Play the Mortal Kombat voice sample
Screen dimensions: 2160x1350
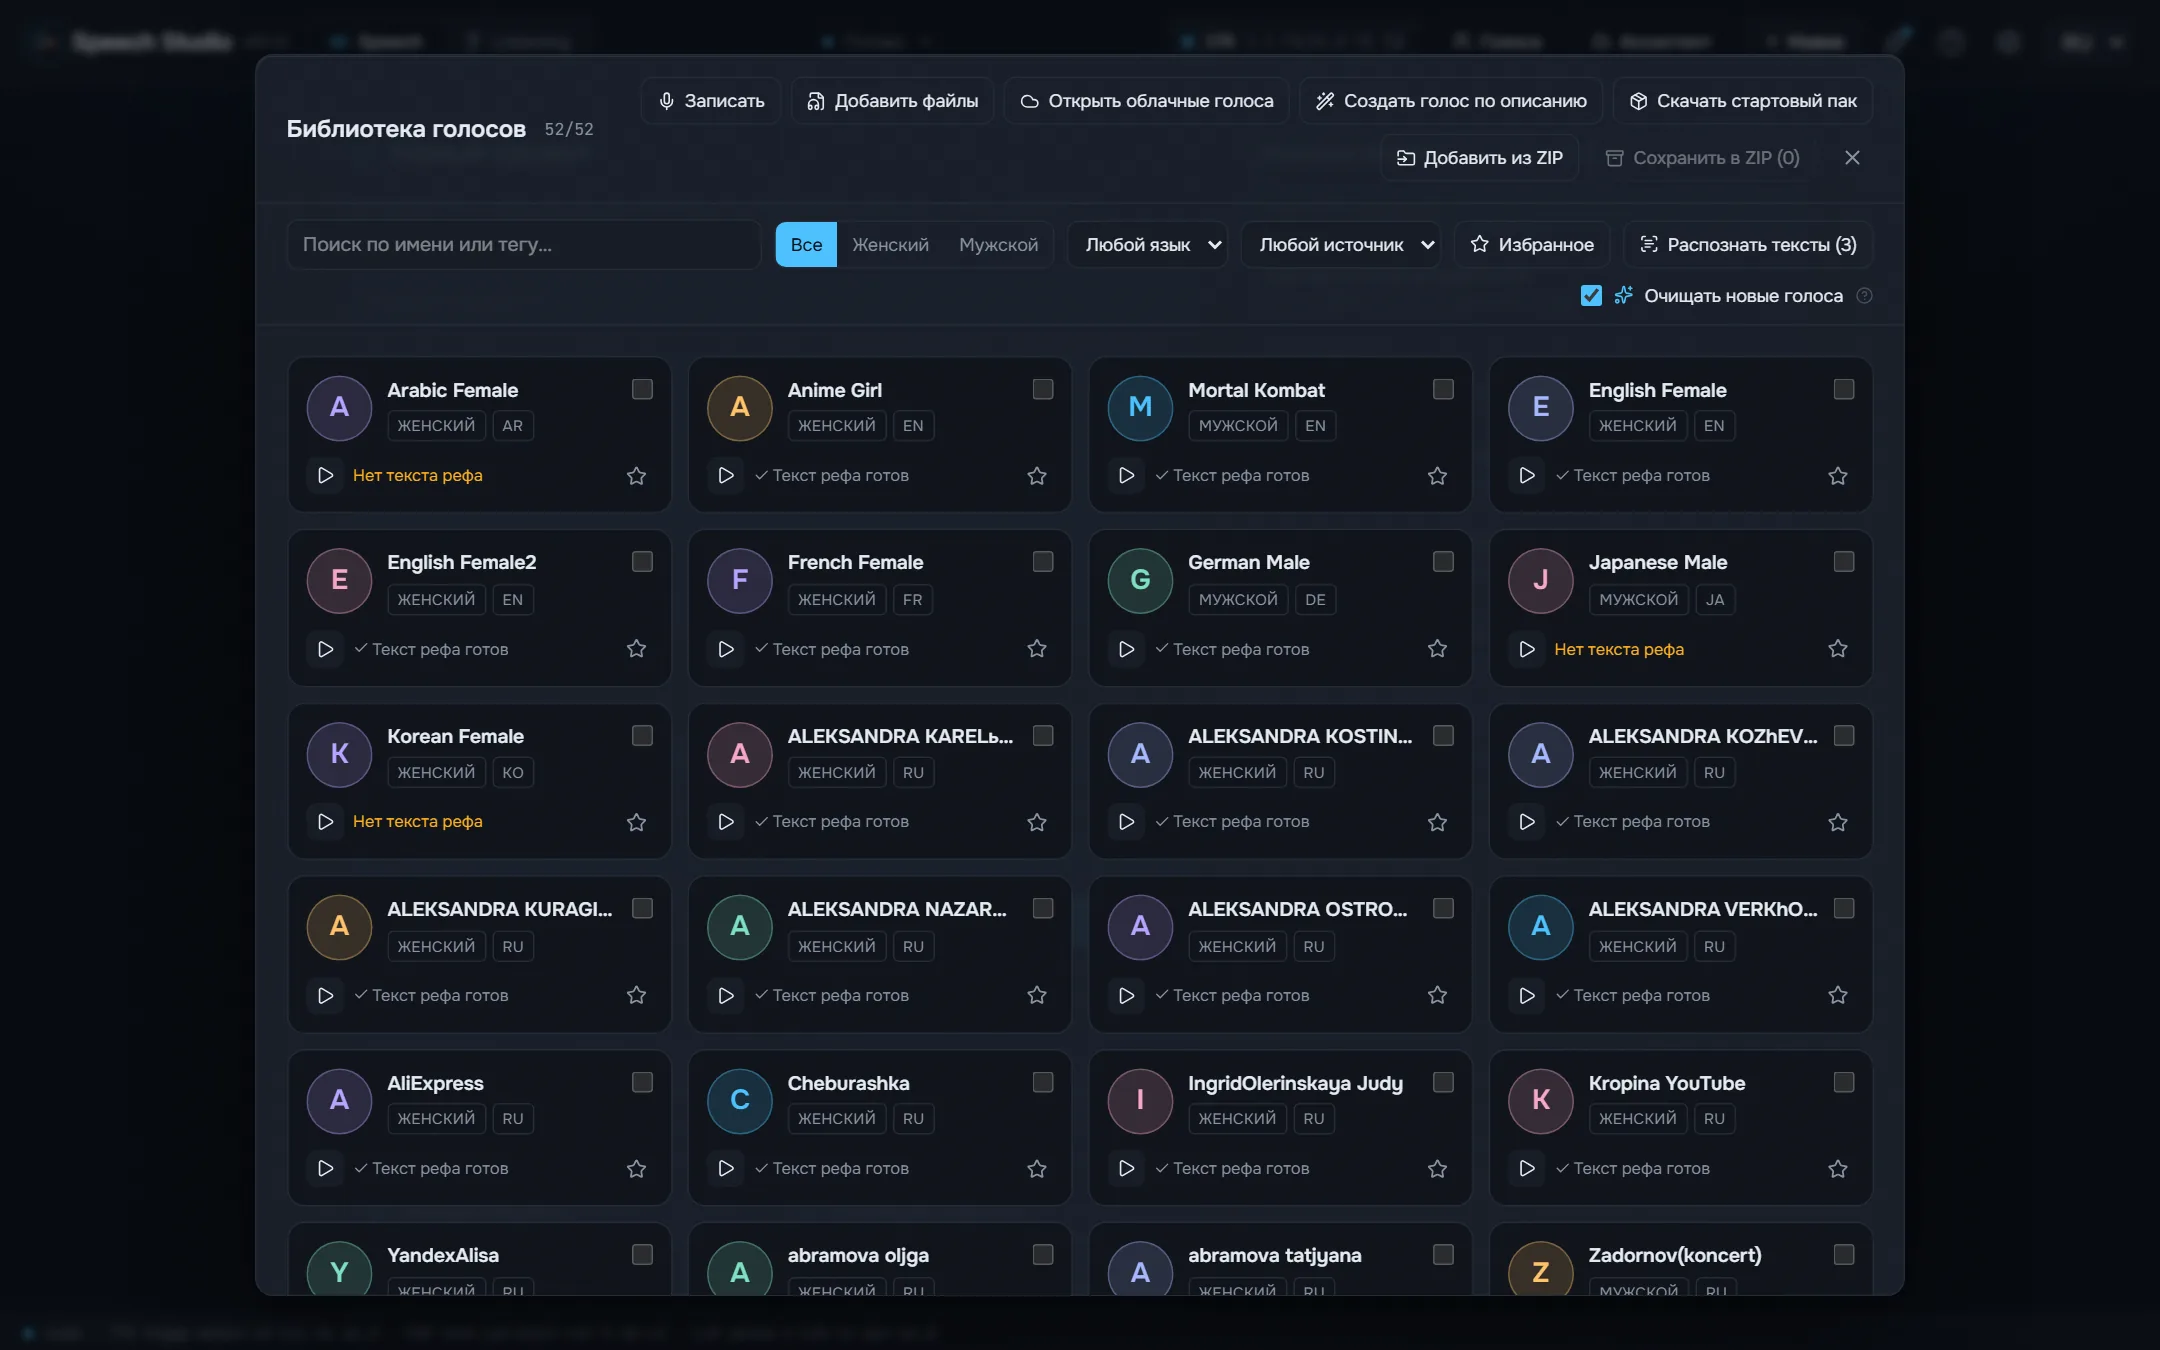[1126, 475]
